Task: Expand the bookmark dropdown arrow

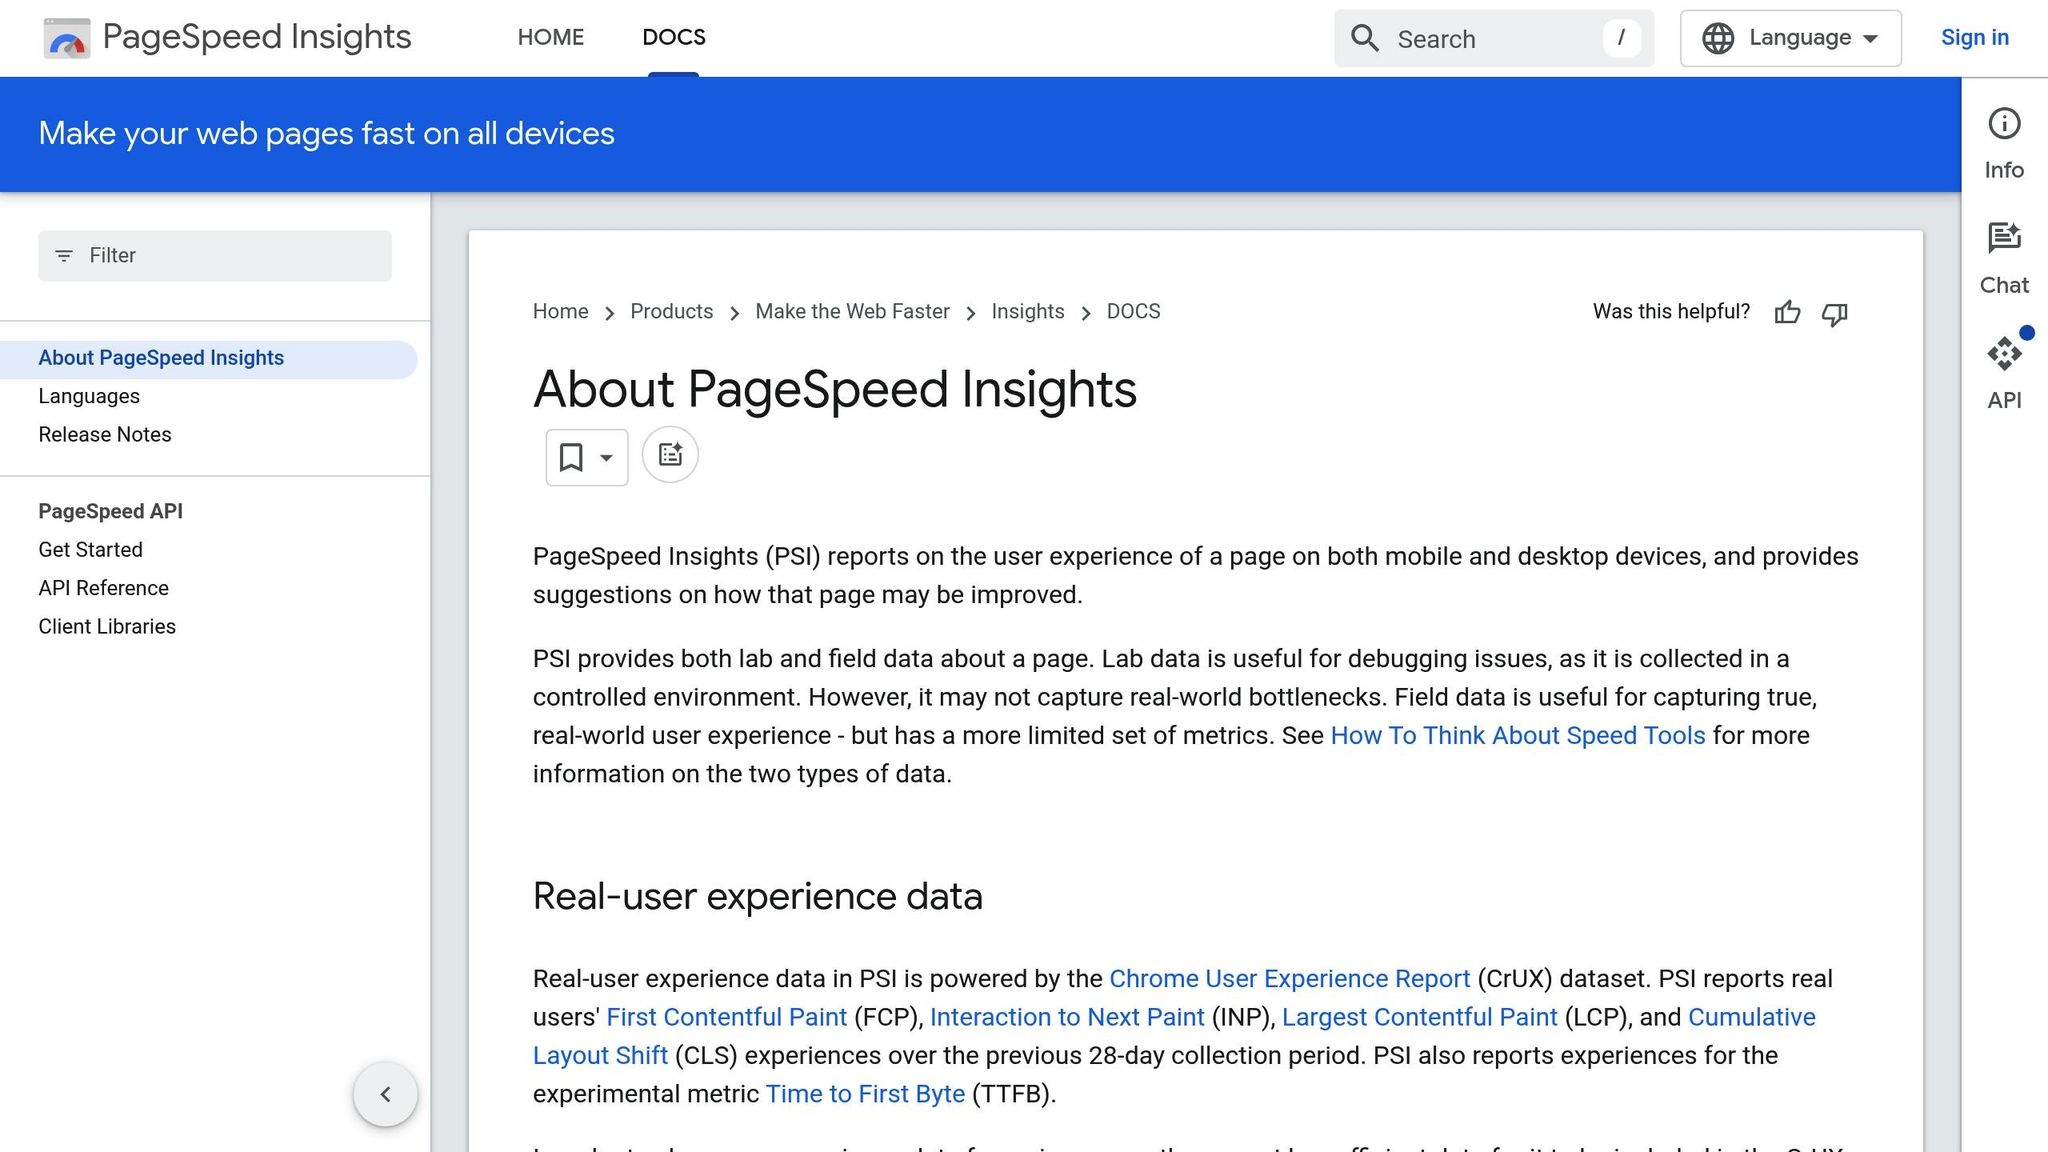Action: point(606,458)
